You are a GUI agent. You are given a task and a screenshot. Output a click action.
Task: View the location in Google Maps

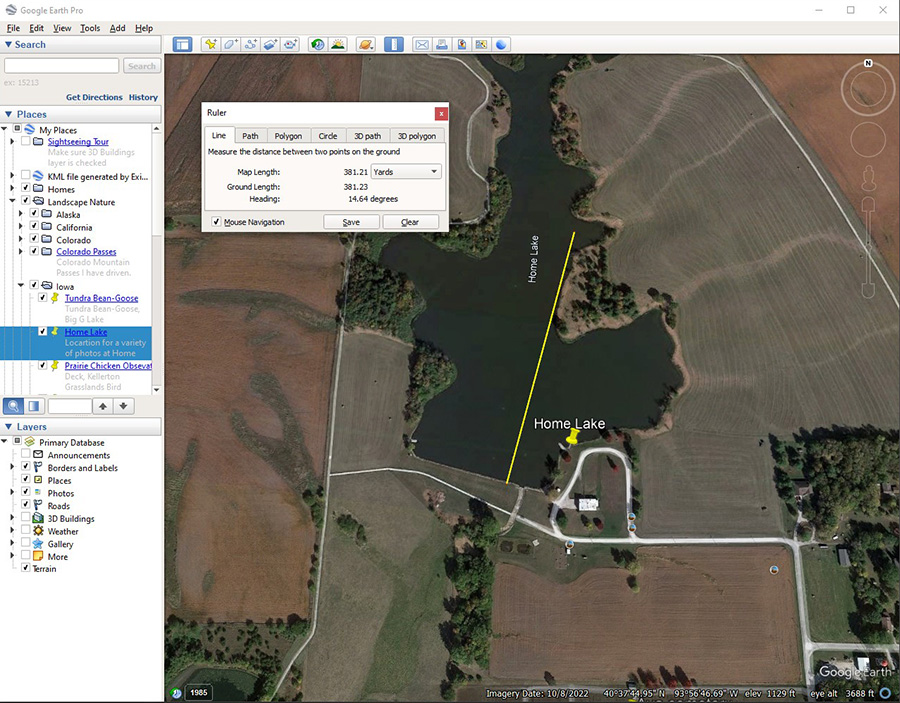481,45
